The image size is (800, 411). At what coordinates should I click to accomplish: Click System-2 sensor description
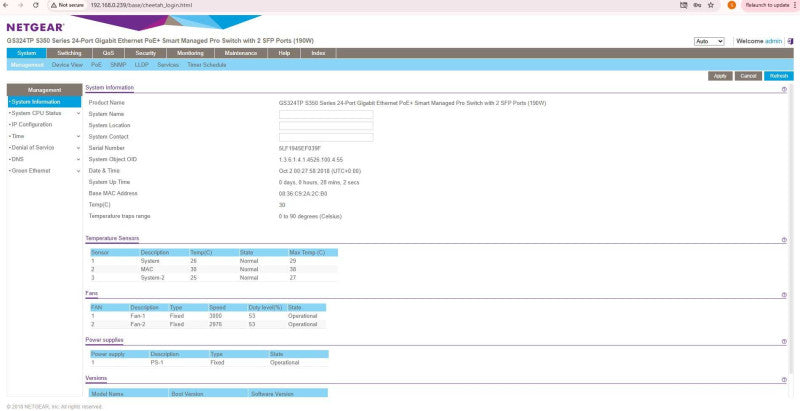[x=152, y=278]
